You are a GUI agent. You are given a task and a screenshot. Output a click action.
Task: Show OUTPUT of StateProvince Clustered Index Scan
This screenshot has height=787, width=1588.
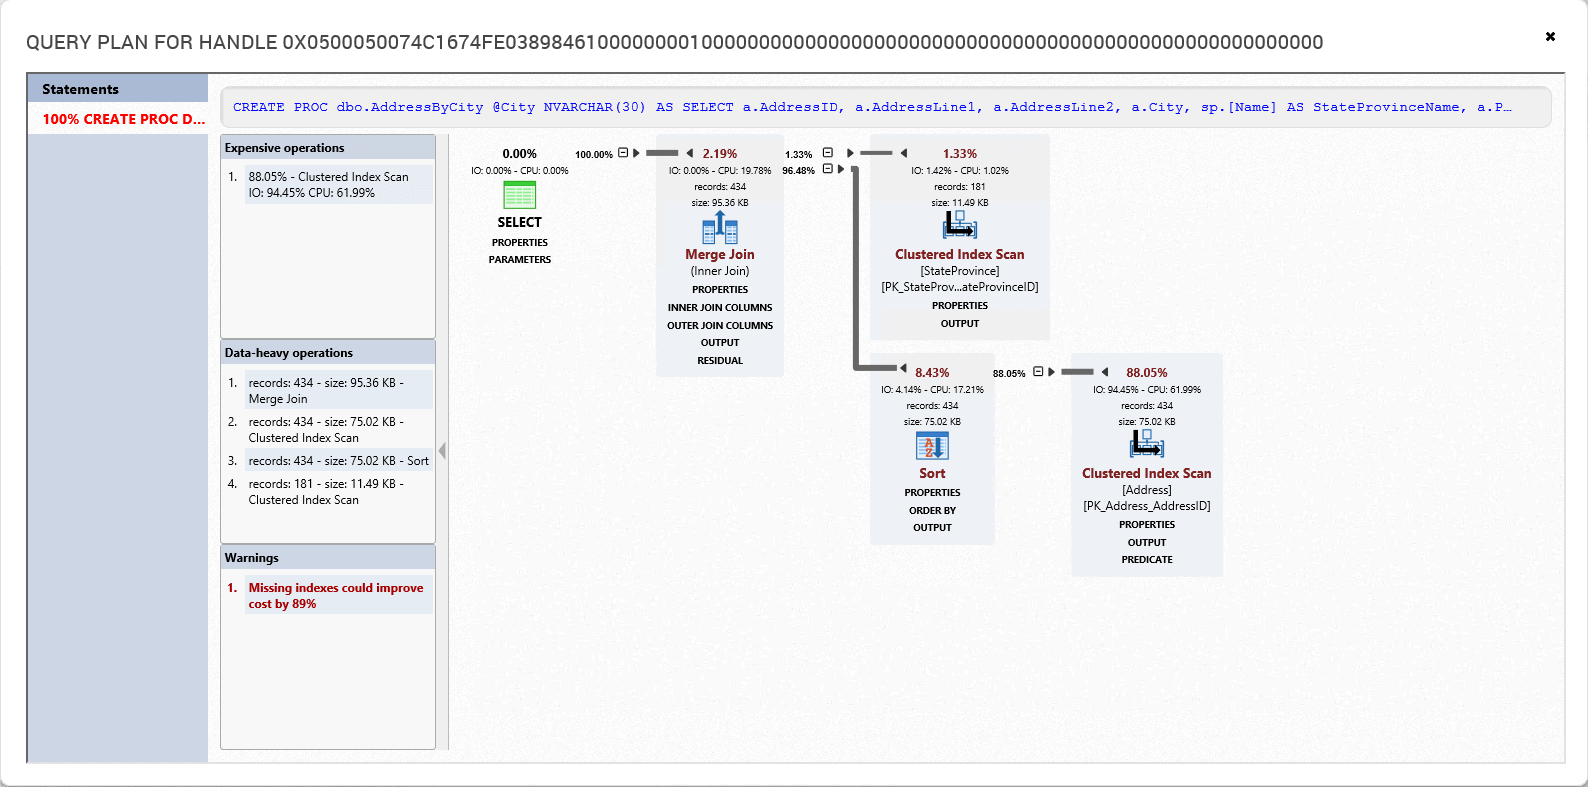[960, 324]
